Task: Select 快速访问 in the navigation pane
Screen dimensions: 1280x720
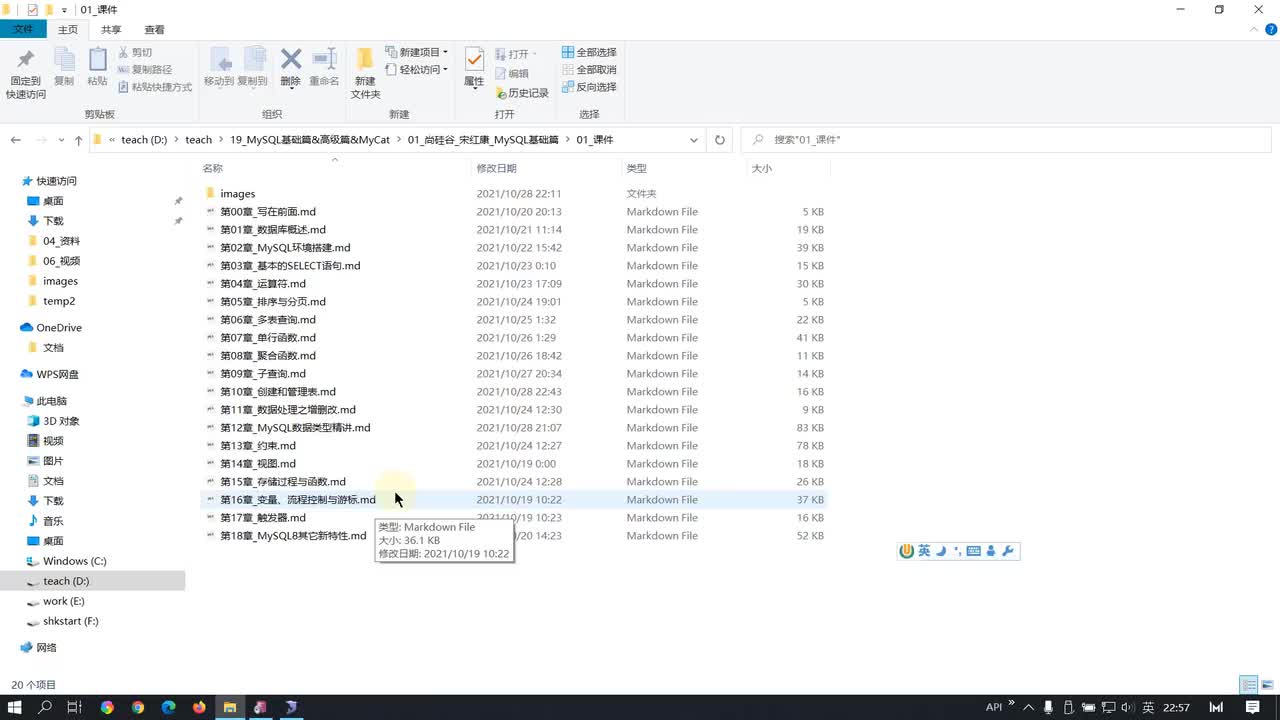Action: pyautogui.click(x=57, y=181)
